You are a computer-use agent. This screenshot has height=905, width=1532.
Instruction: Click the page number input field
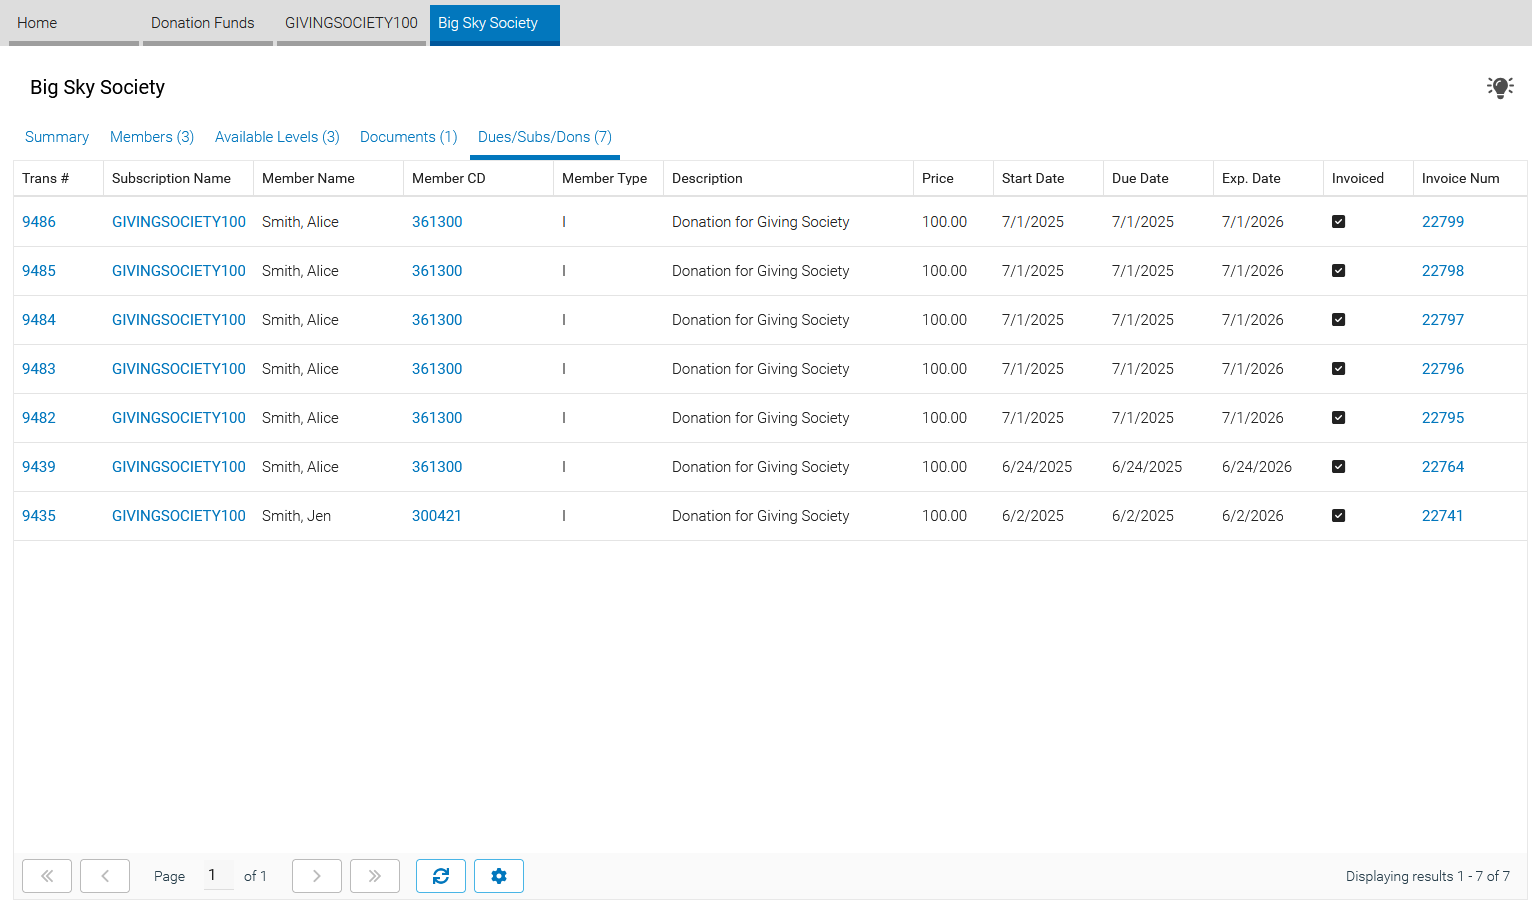[218, 875]
